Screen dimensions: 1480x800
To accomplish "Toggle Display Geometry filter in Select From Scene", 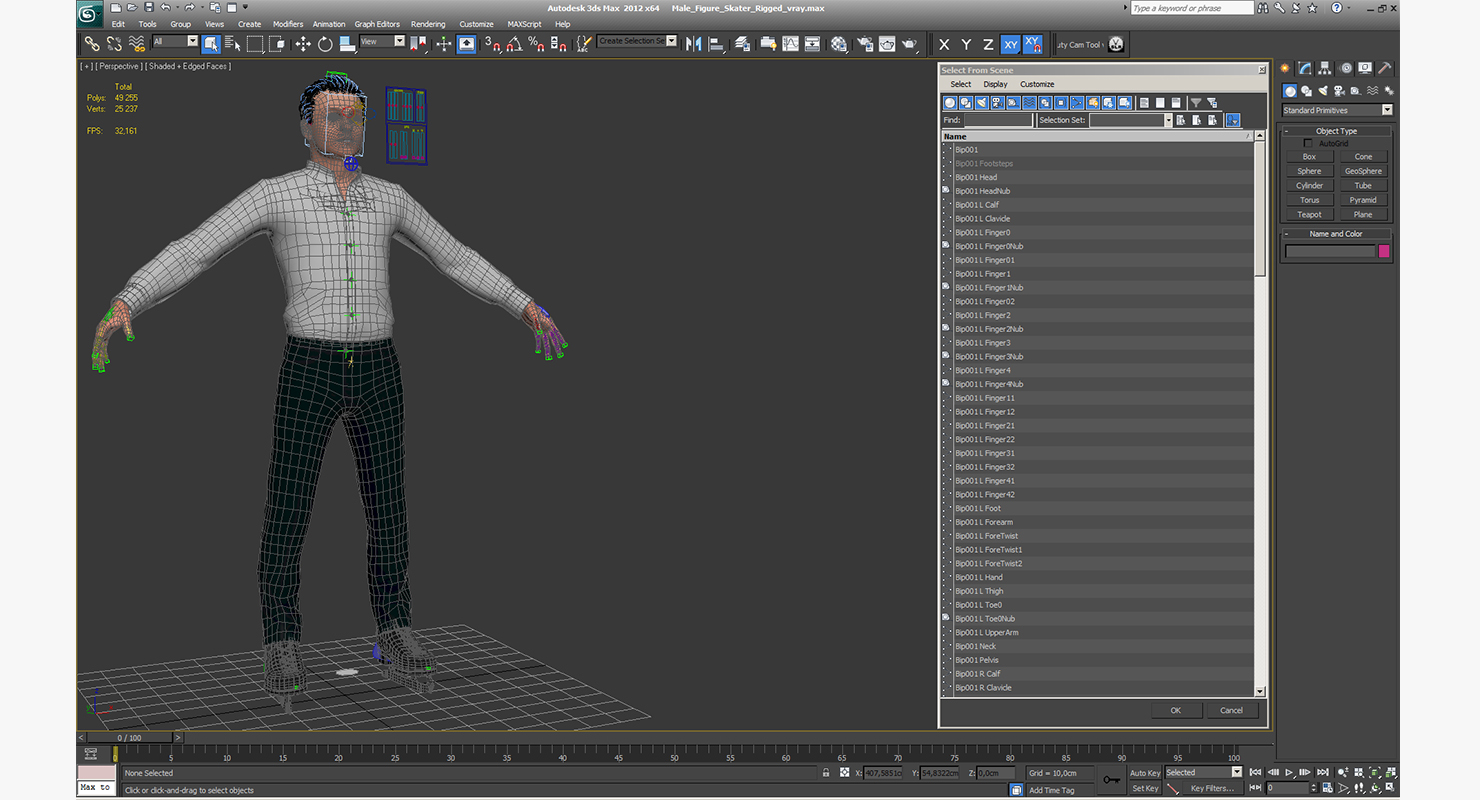I will 950,102.
